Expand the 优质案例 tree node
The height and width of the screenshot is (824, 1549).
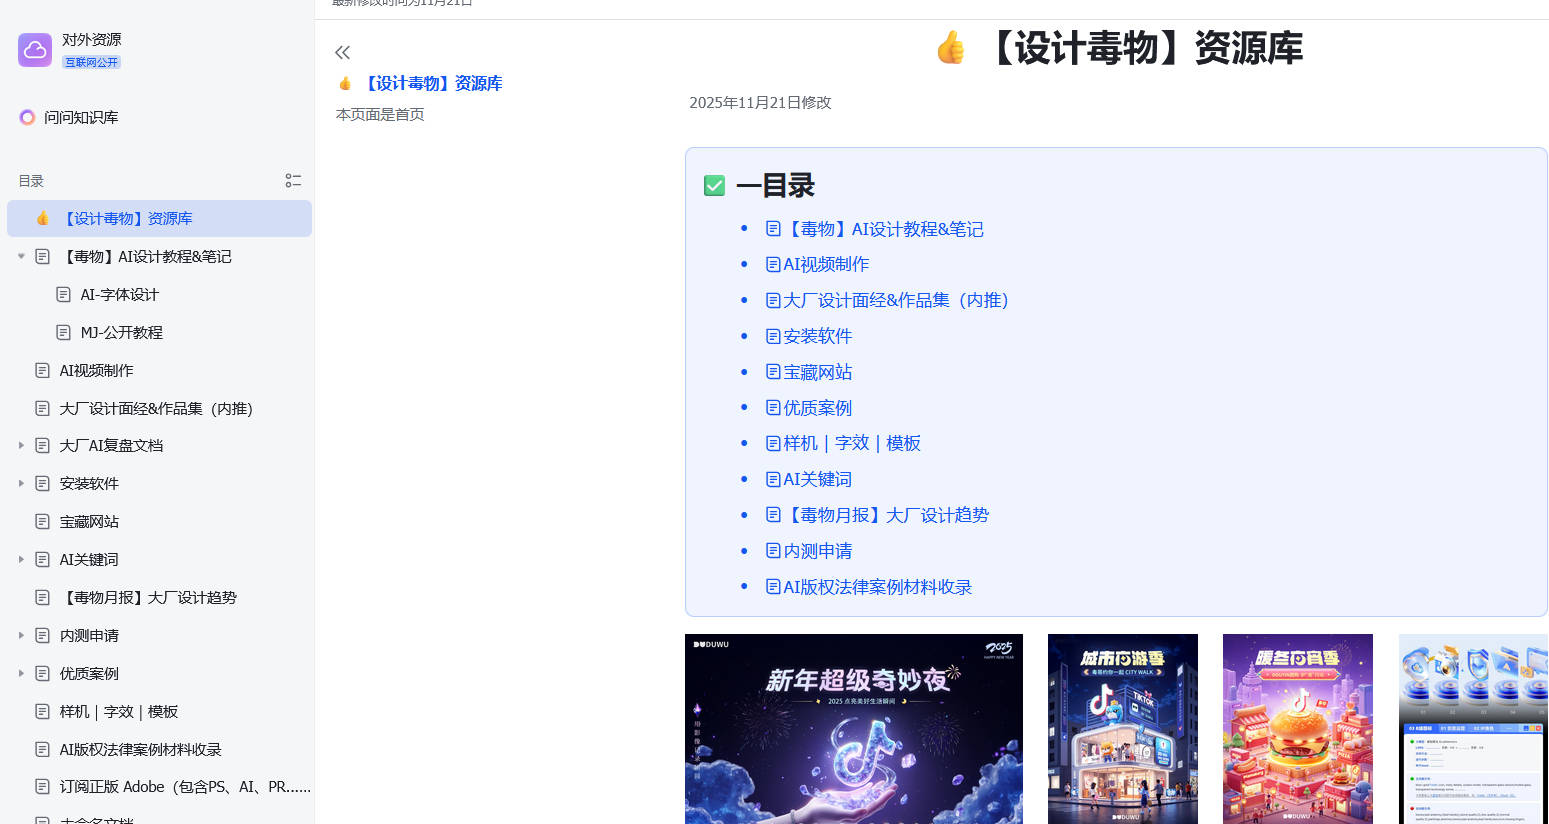pyautogui.click(x=21, y=673)
